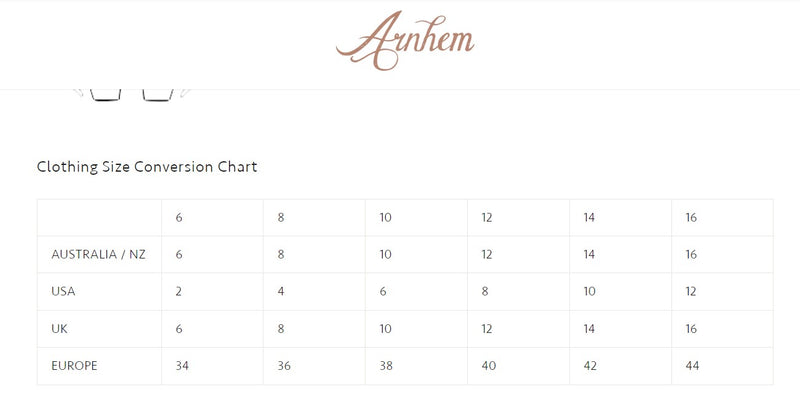
Task: Click the USA size 4 cell
Action: tap(281, 292)
